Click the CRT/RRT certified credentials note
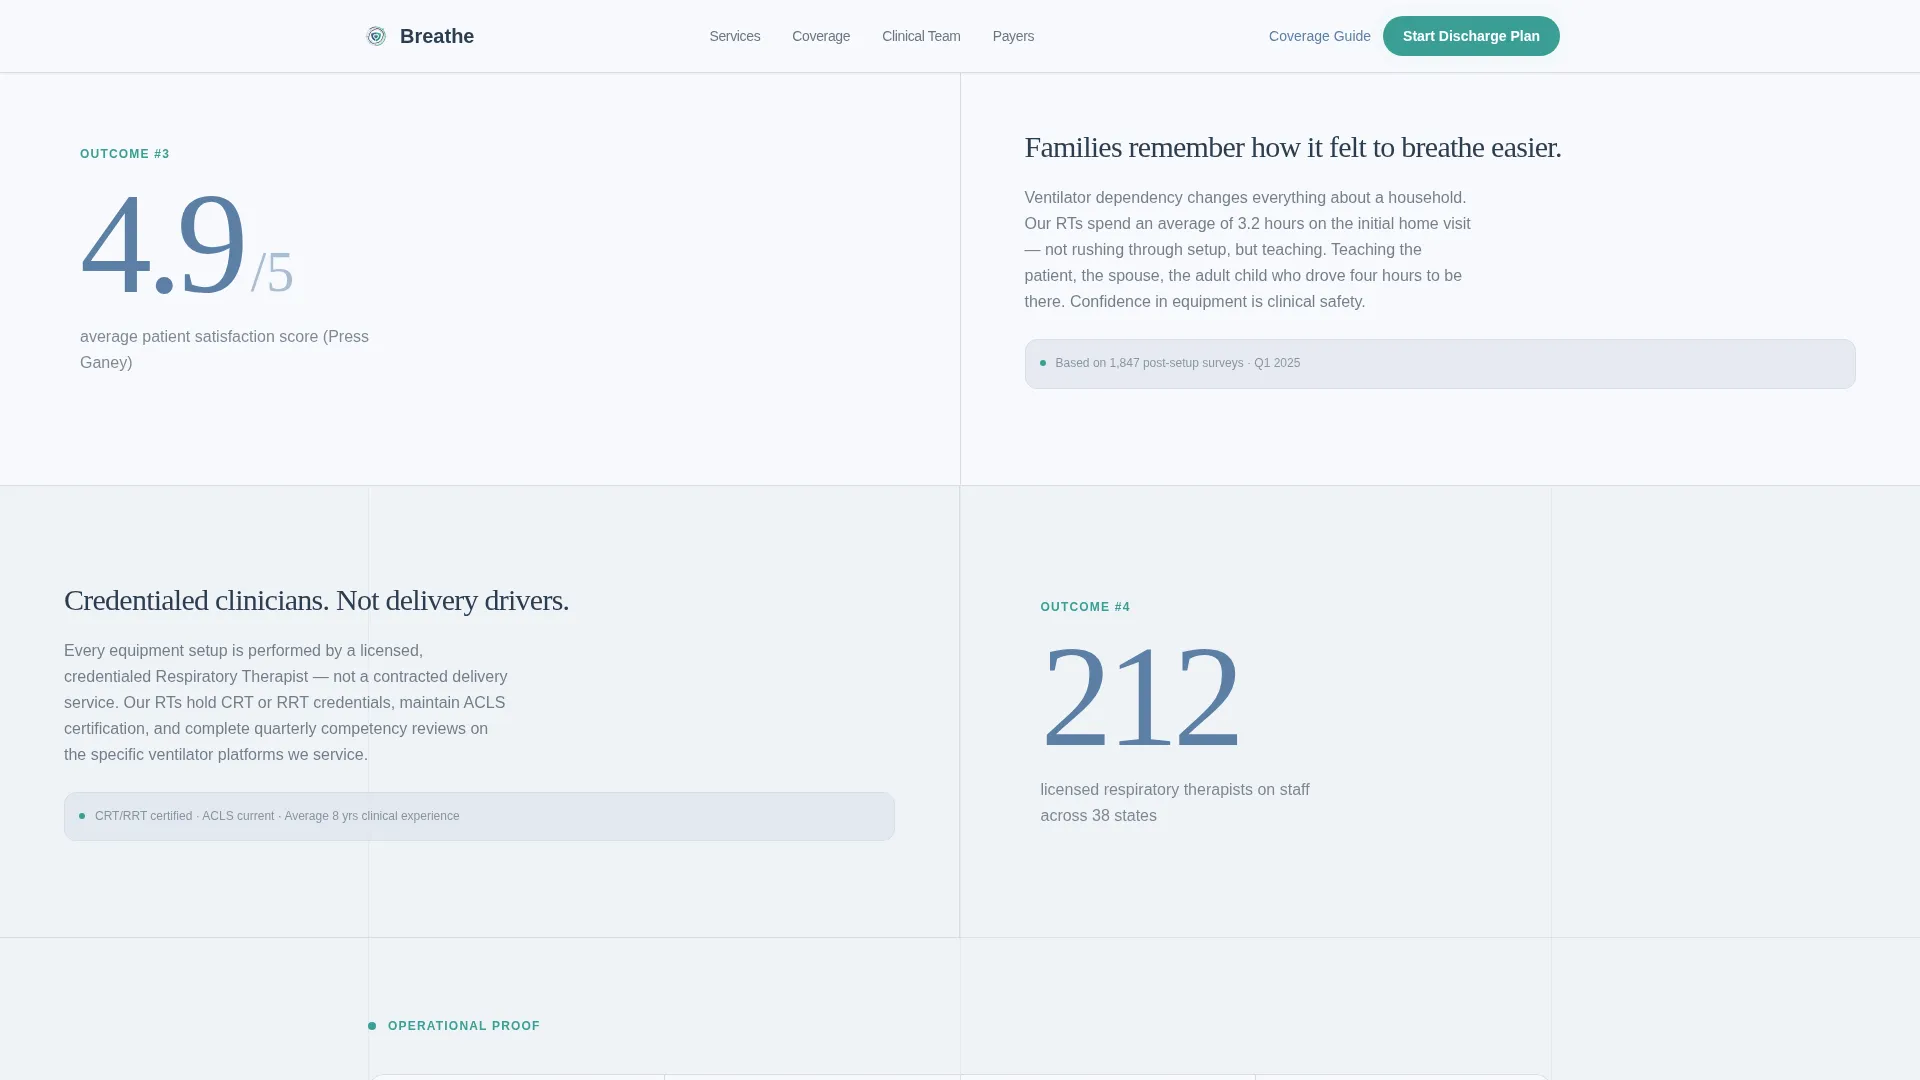 479,816
